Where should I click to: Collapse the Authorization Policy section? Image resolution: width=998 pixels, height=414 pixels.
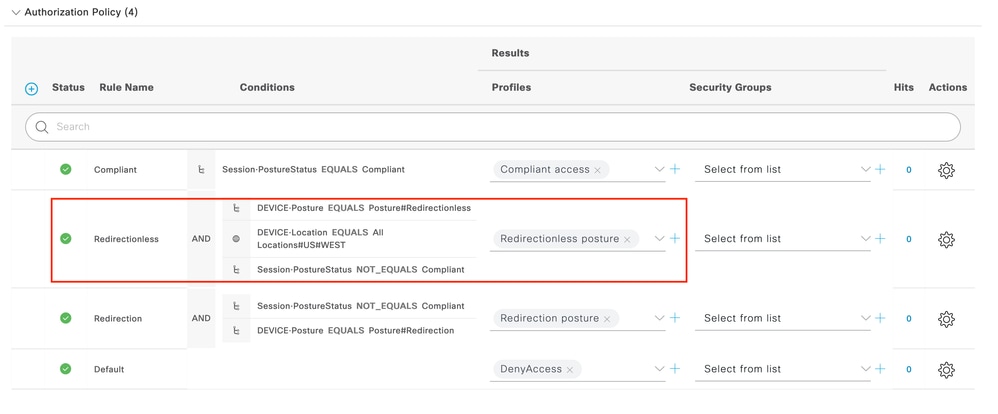pyautogui.click(x=15, y=12)
